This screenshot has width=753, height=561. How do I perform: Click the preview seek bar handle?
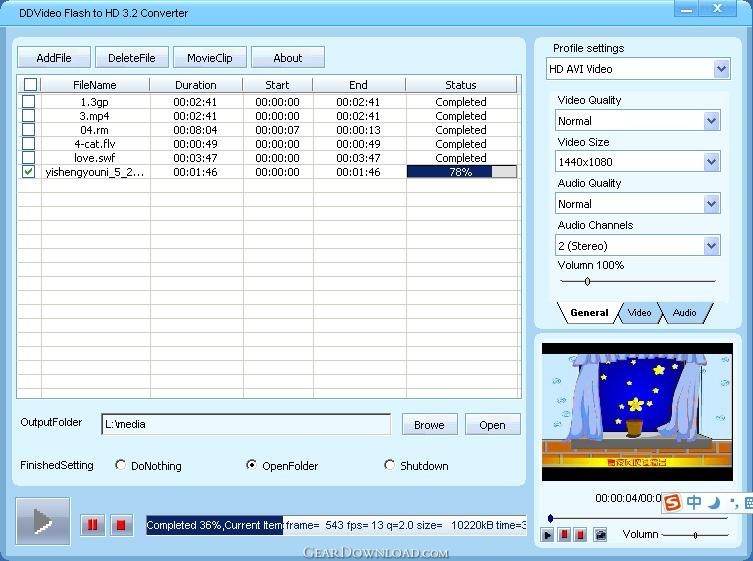(x=550, y=518)
